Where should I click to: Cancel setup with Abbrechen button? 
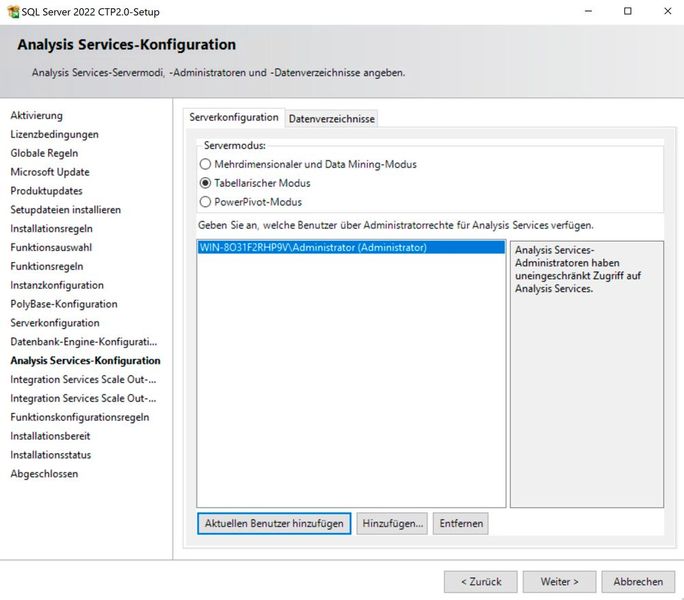click(x=638, y=582)
